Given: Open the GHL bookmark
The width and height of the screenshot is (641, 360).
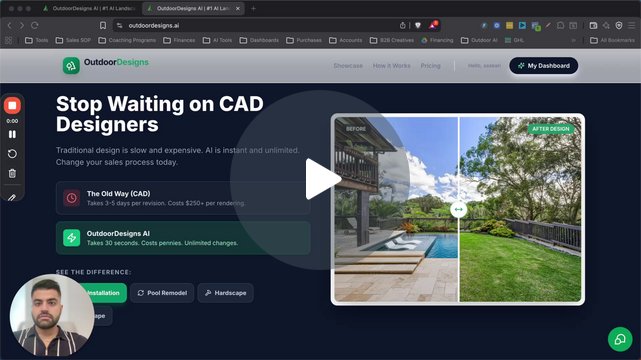Looking at the screenshot, I should (x=514, y=40).
